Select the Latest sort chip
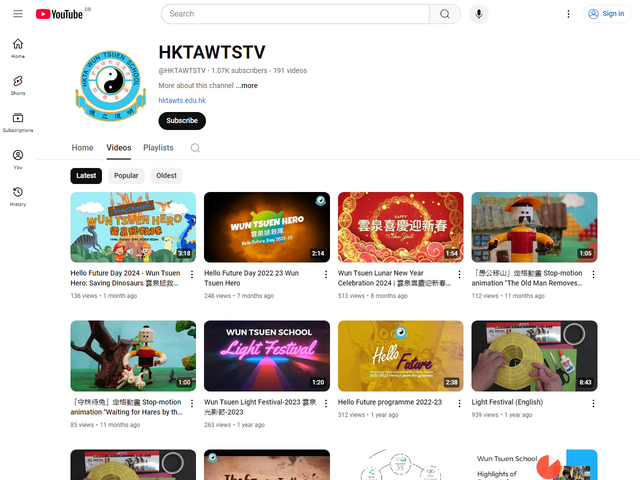 coord(86,176)
